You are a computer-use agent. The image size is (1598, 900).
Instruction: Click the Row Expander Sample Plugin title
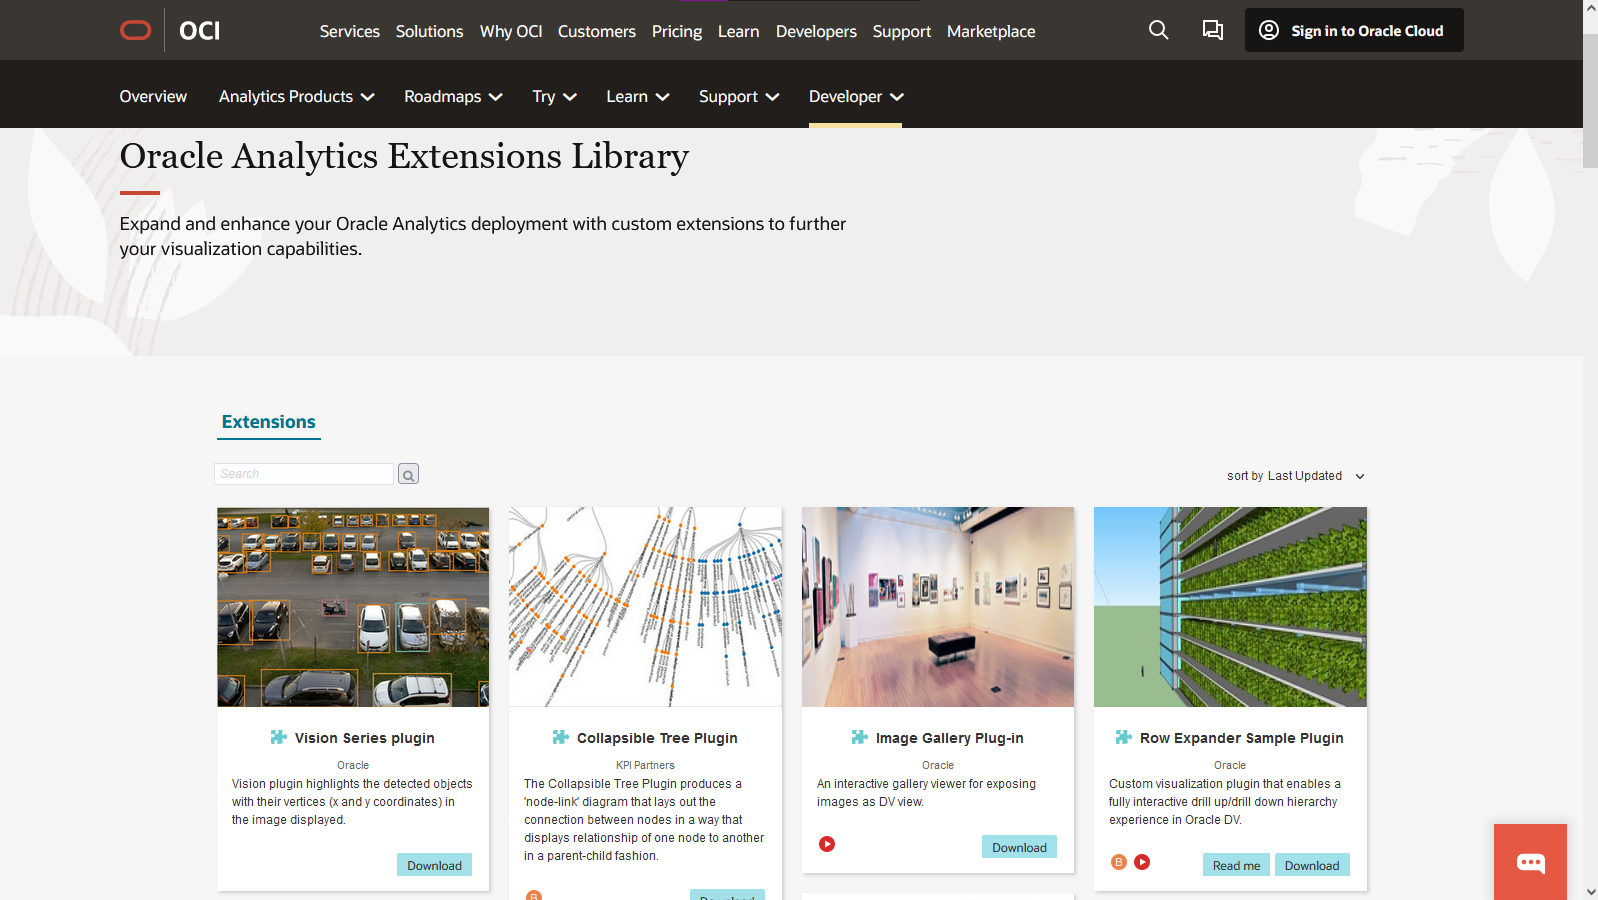point(1242,738)
